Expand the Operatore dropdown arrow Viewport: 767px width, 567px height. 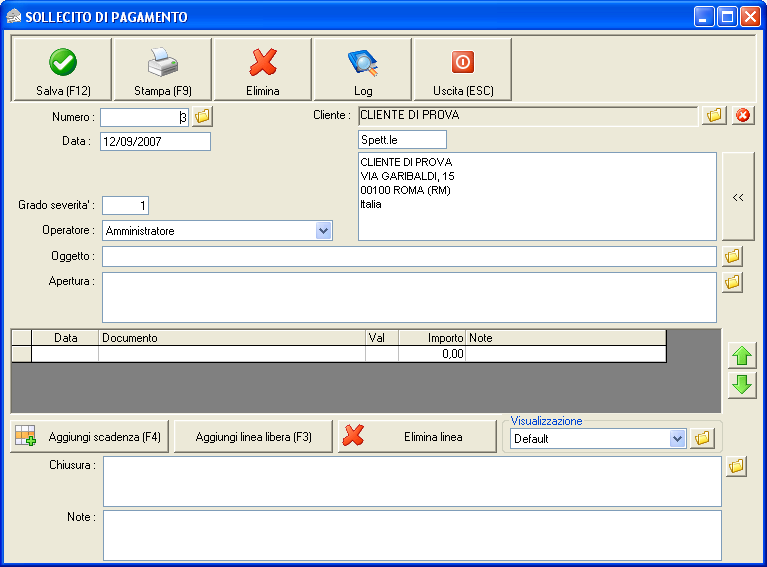click(x=323, y=230)
